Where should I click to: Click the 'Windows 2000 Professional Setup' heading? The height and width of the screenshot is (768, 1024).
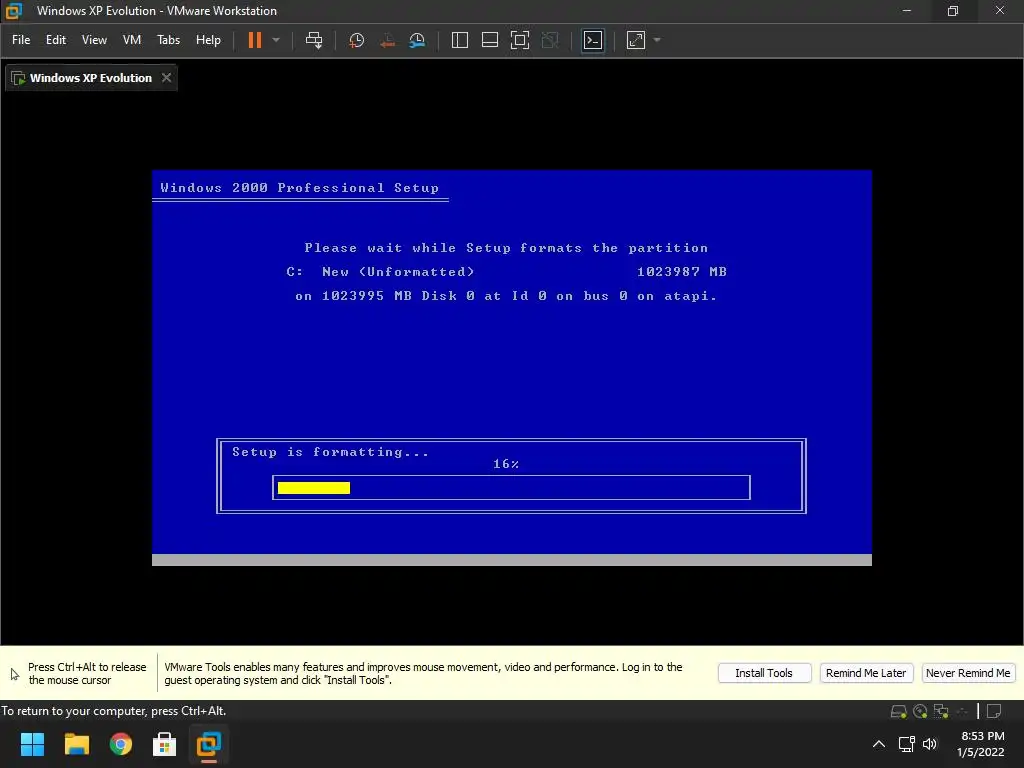click(x=300, y=188)
